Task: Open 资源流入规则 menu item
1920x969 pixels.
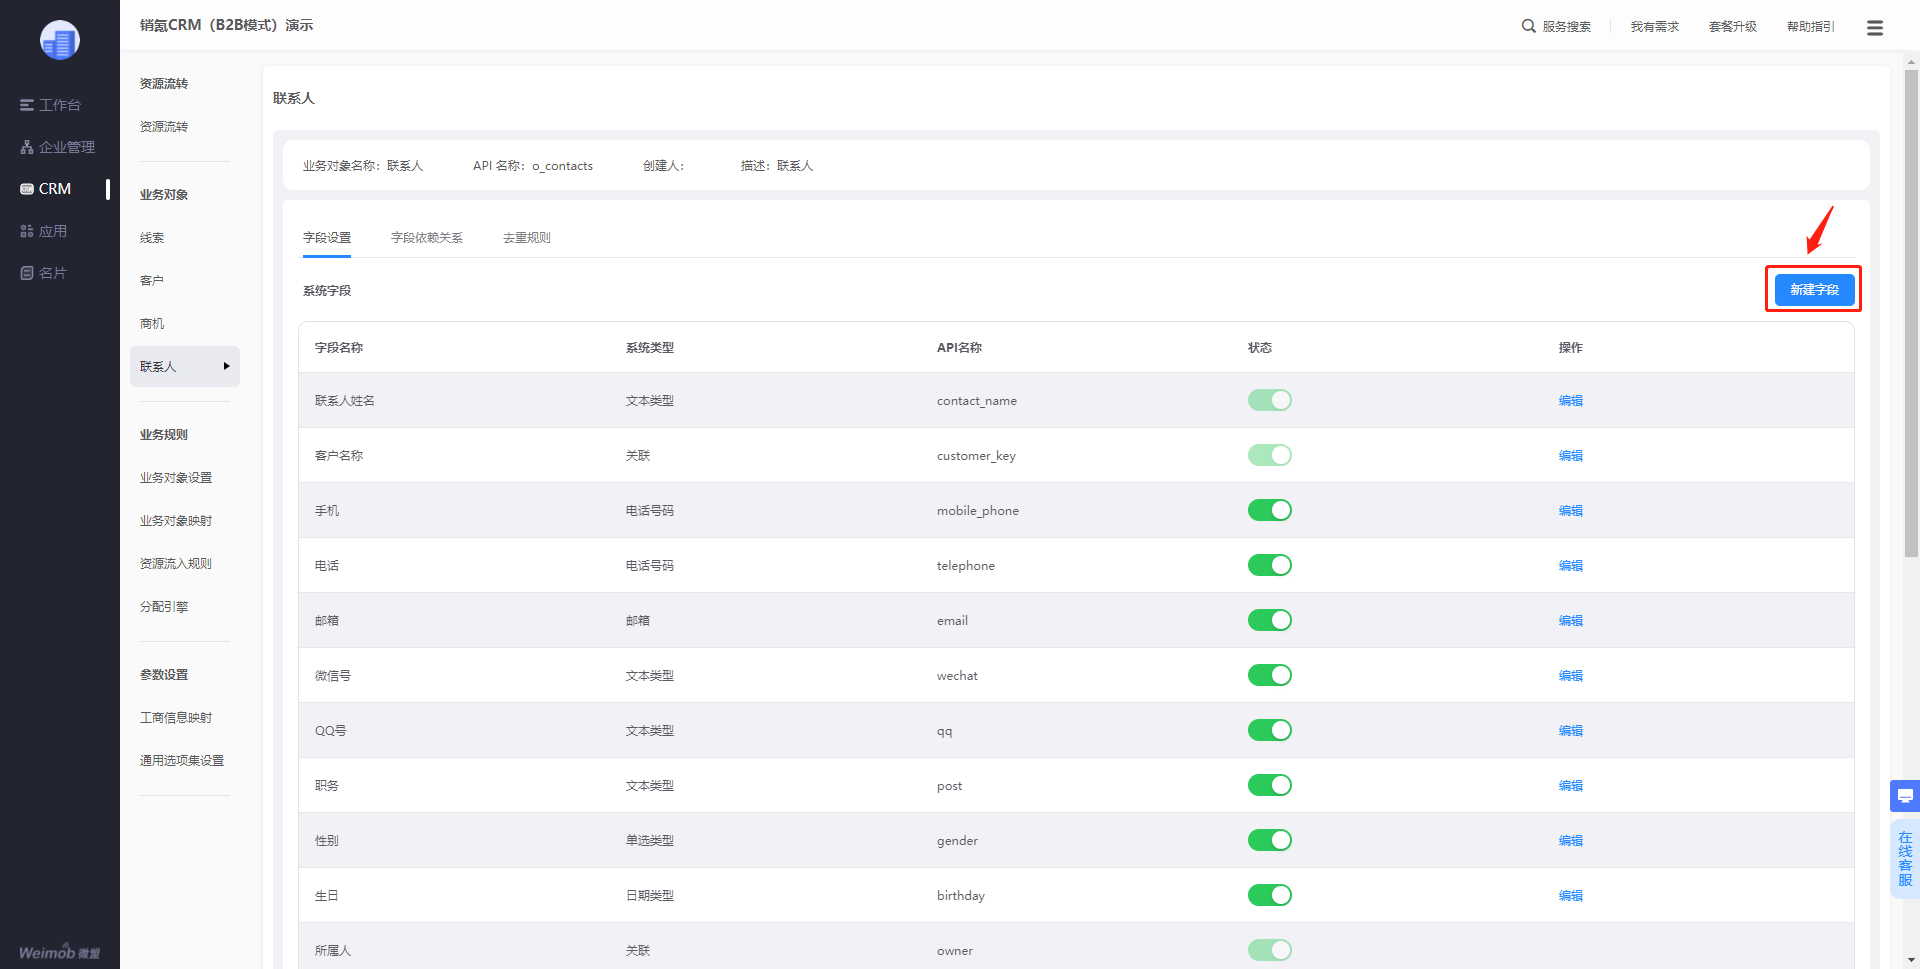Action: point(176,564)
